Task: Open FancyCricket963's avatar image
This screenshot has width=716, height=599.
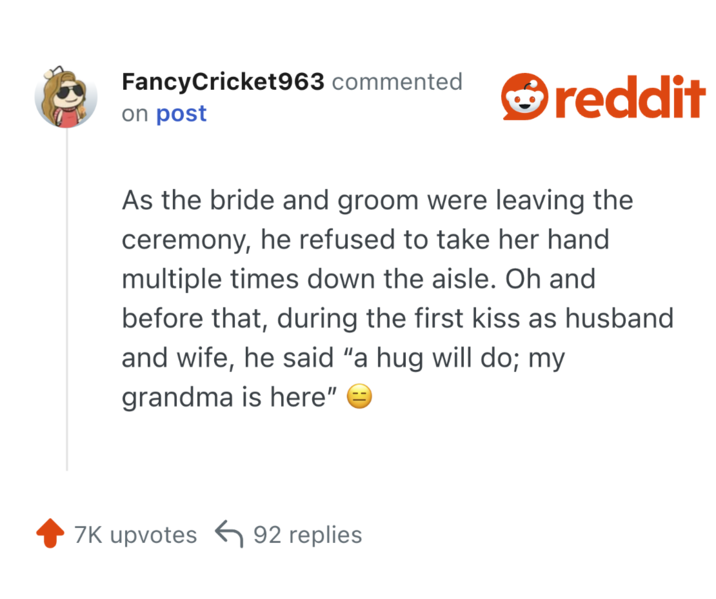Action: [66, 98]
